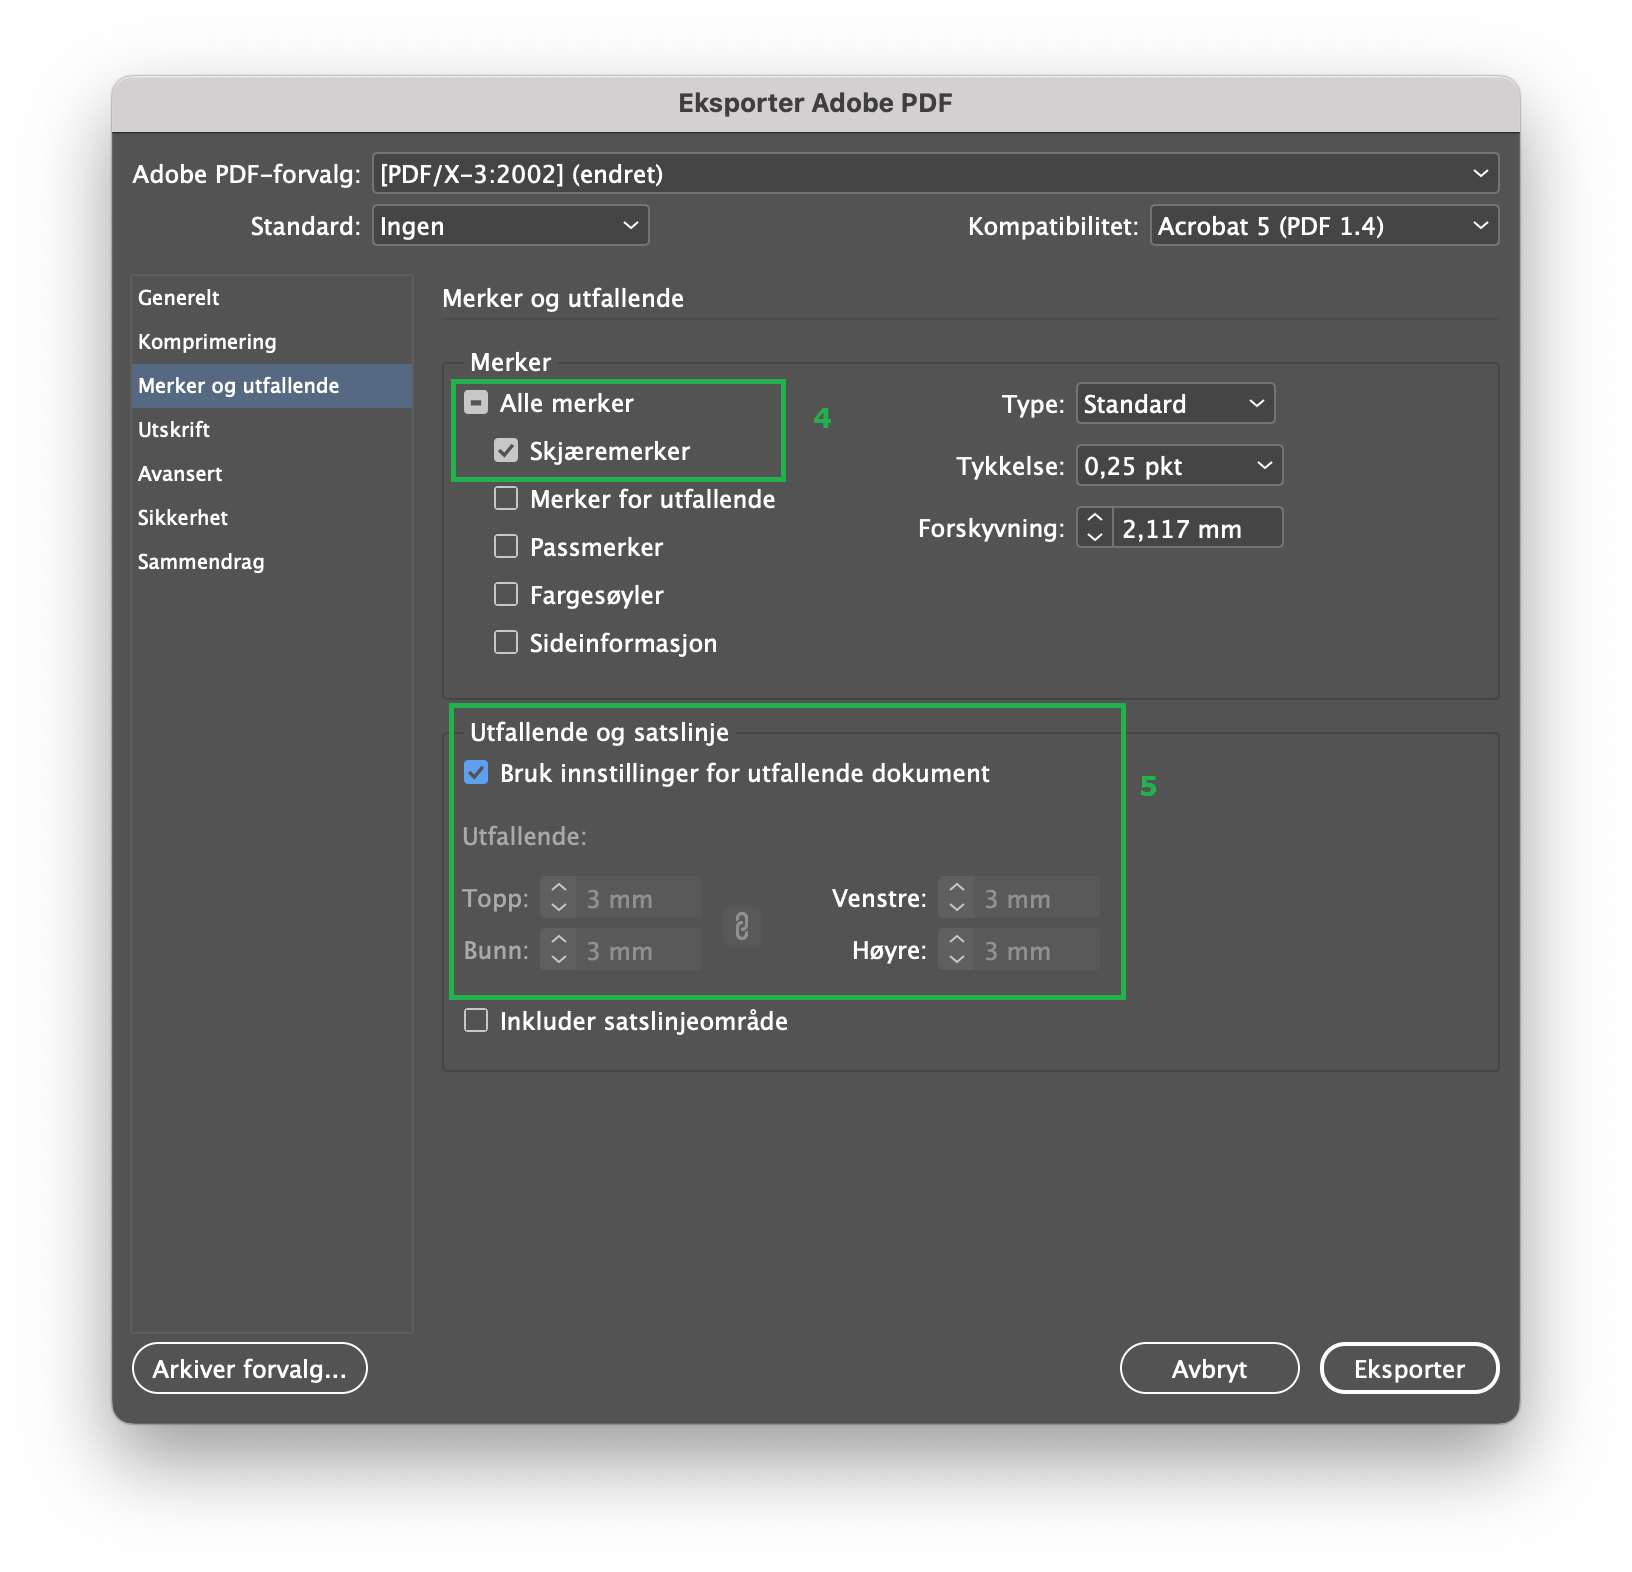
Task: Uncheck the Skjæremerker checkbox
Action: [506, 451]
